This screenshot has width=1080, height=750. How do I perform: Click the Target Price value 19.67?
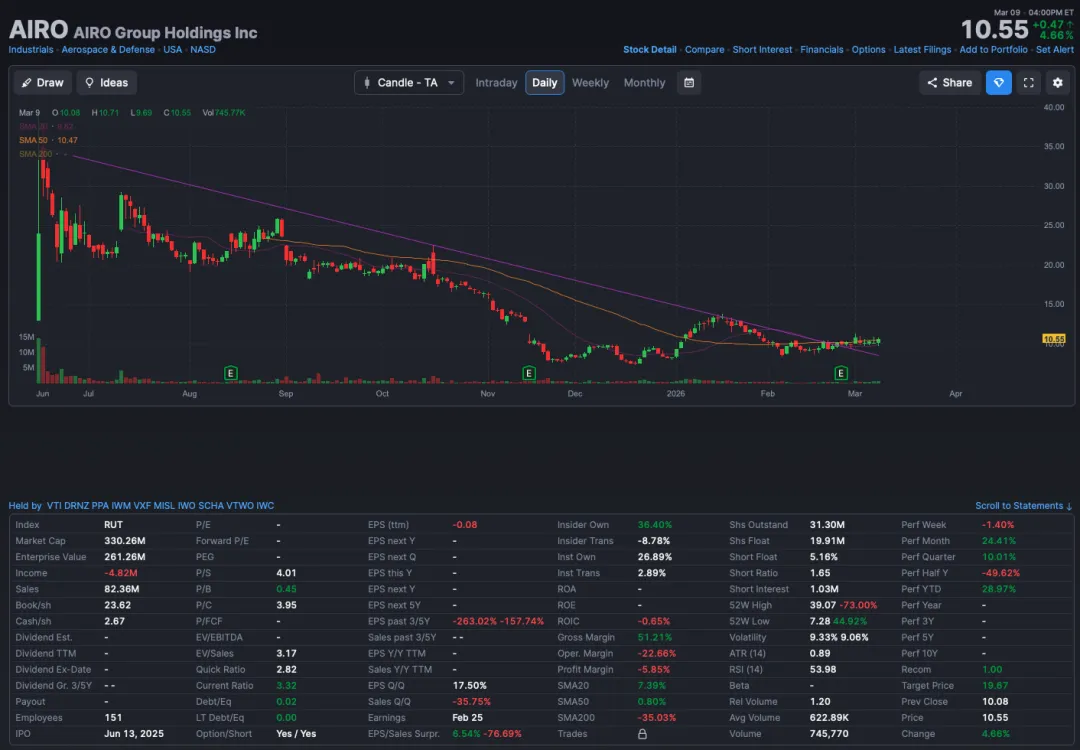click(x=995, y=686)
